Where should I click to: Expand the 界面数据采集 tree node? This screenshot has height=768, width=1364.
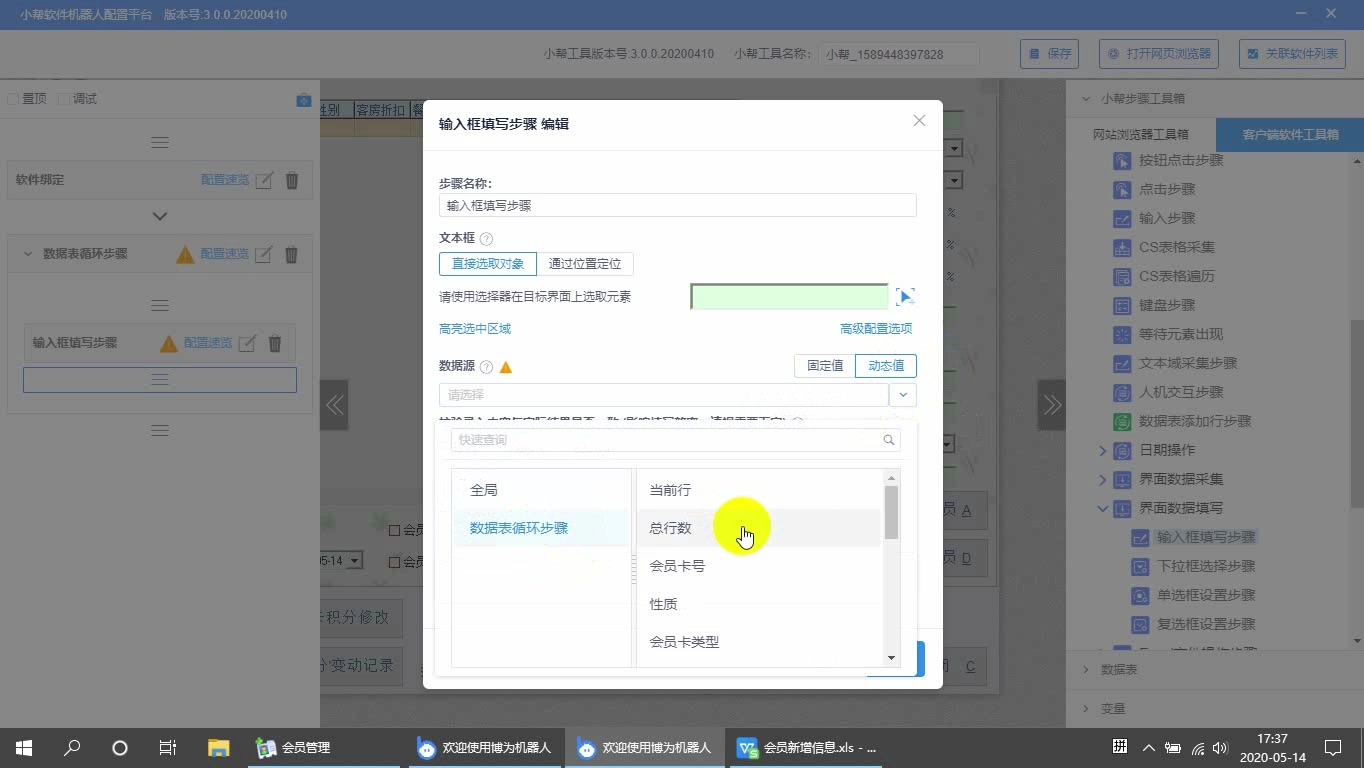(1103, 480)
